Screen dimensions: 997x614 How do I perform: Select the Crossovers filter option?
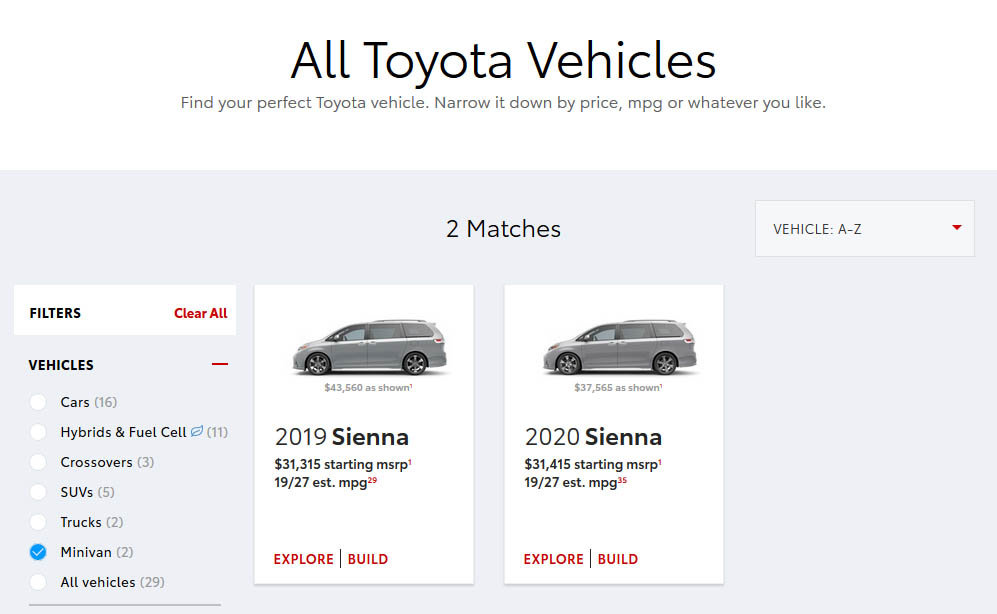click(38, 462)
